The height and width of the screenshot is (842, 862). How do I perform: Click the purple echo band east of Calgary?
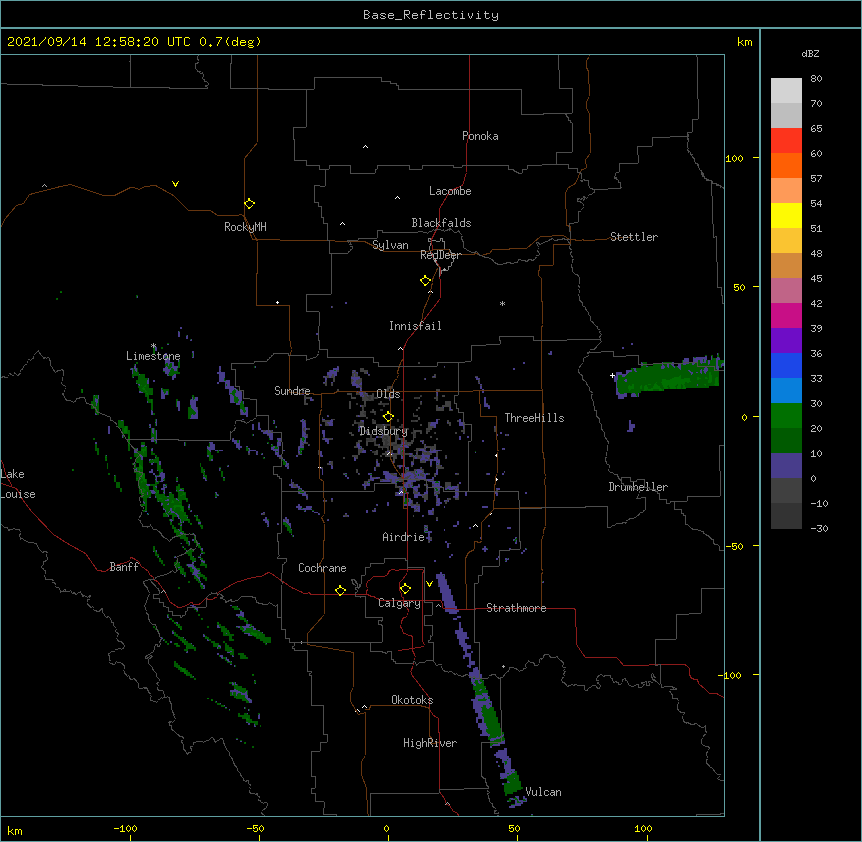coord(446,592)
